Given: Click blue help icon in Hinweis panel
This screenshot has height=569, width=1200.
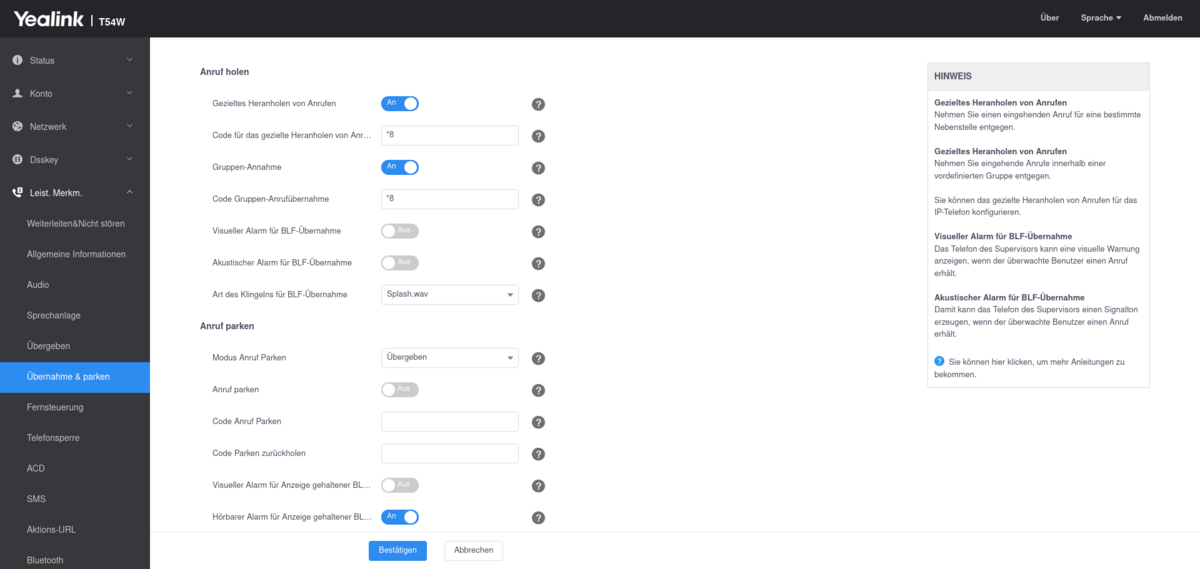Looking at the screenshot, I should tap(939, 361).
